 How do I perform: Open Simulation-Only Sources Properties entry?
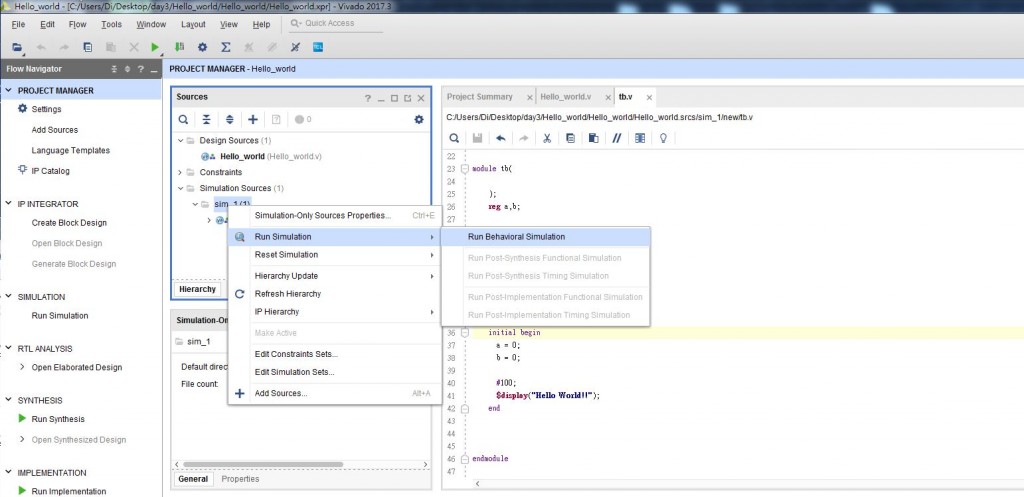(x=334, y=216)
